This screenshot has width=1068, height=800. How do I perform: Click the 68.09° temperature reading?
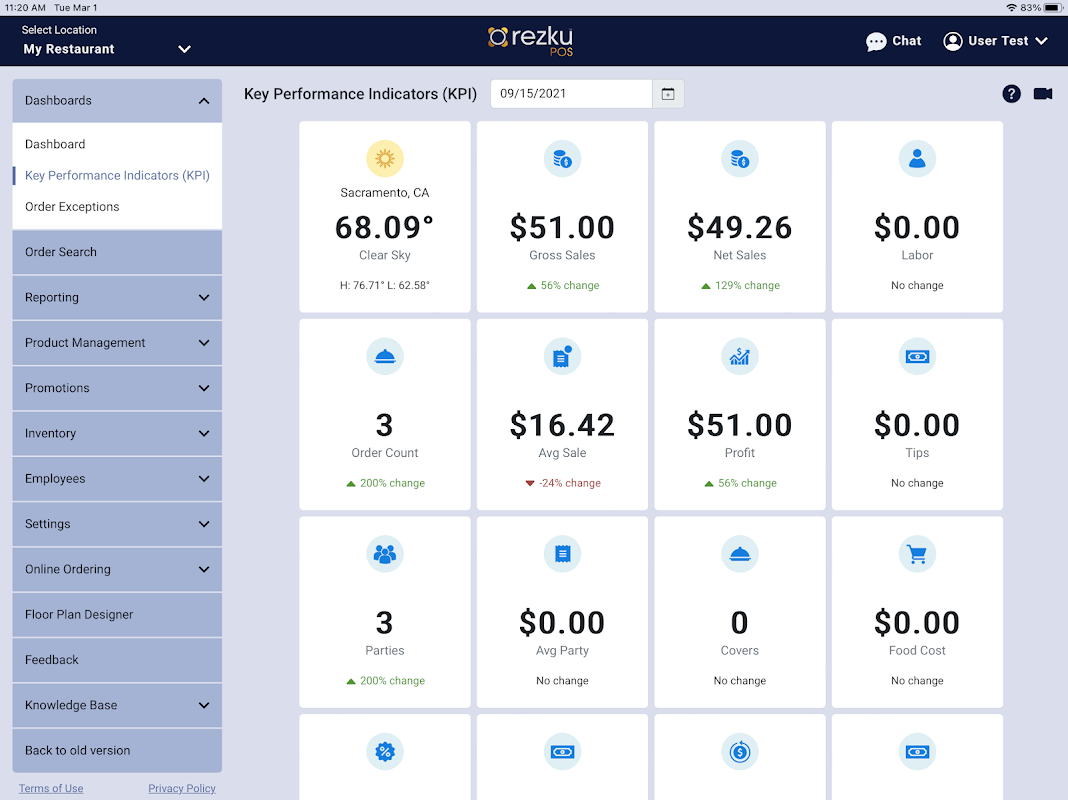[385, 227]
